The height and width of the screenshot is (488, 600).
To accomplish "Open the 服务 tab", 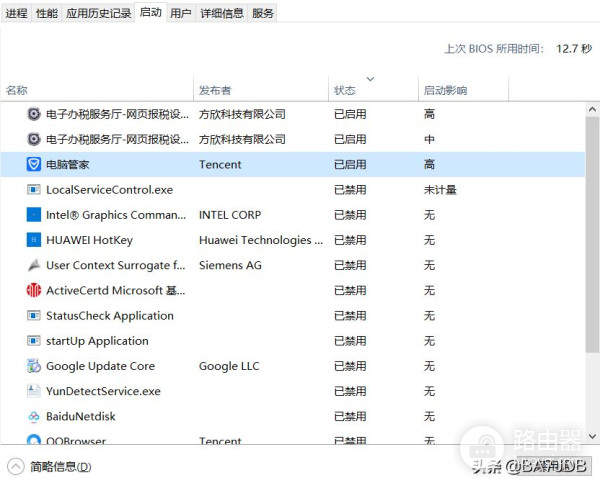I will (x=262, y=13).
